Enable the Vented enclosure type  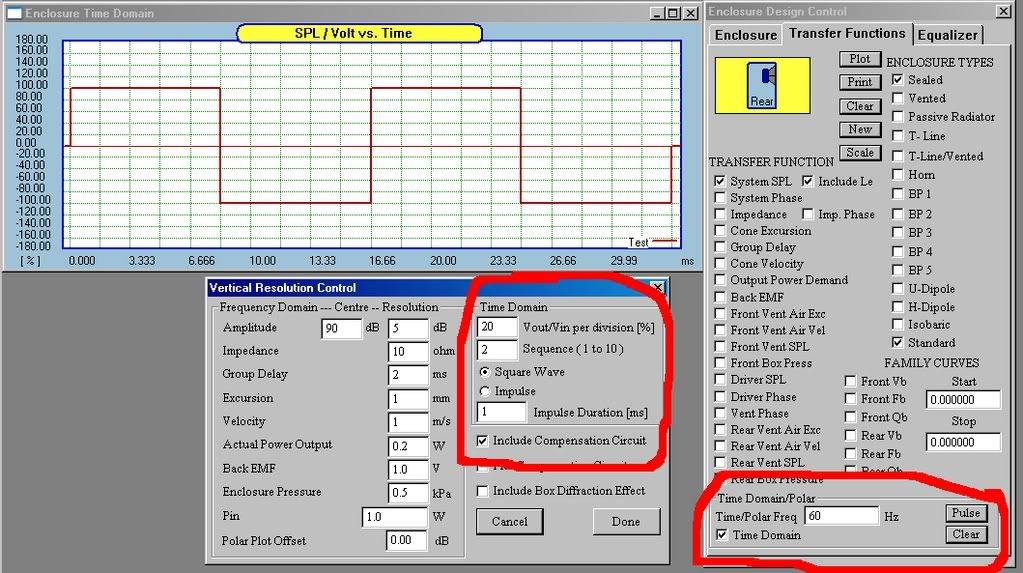point(898,98)
